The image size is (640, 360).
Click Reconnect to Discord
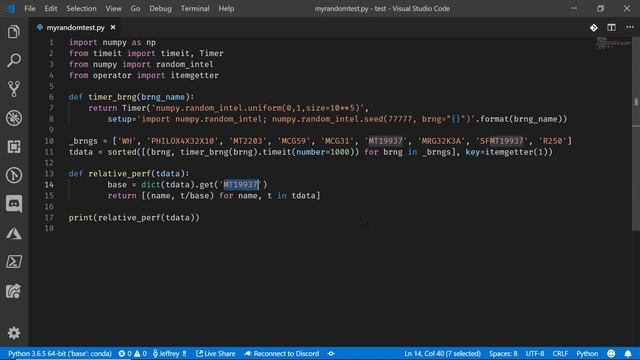(x=282, y=353)
